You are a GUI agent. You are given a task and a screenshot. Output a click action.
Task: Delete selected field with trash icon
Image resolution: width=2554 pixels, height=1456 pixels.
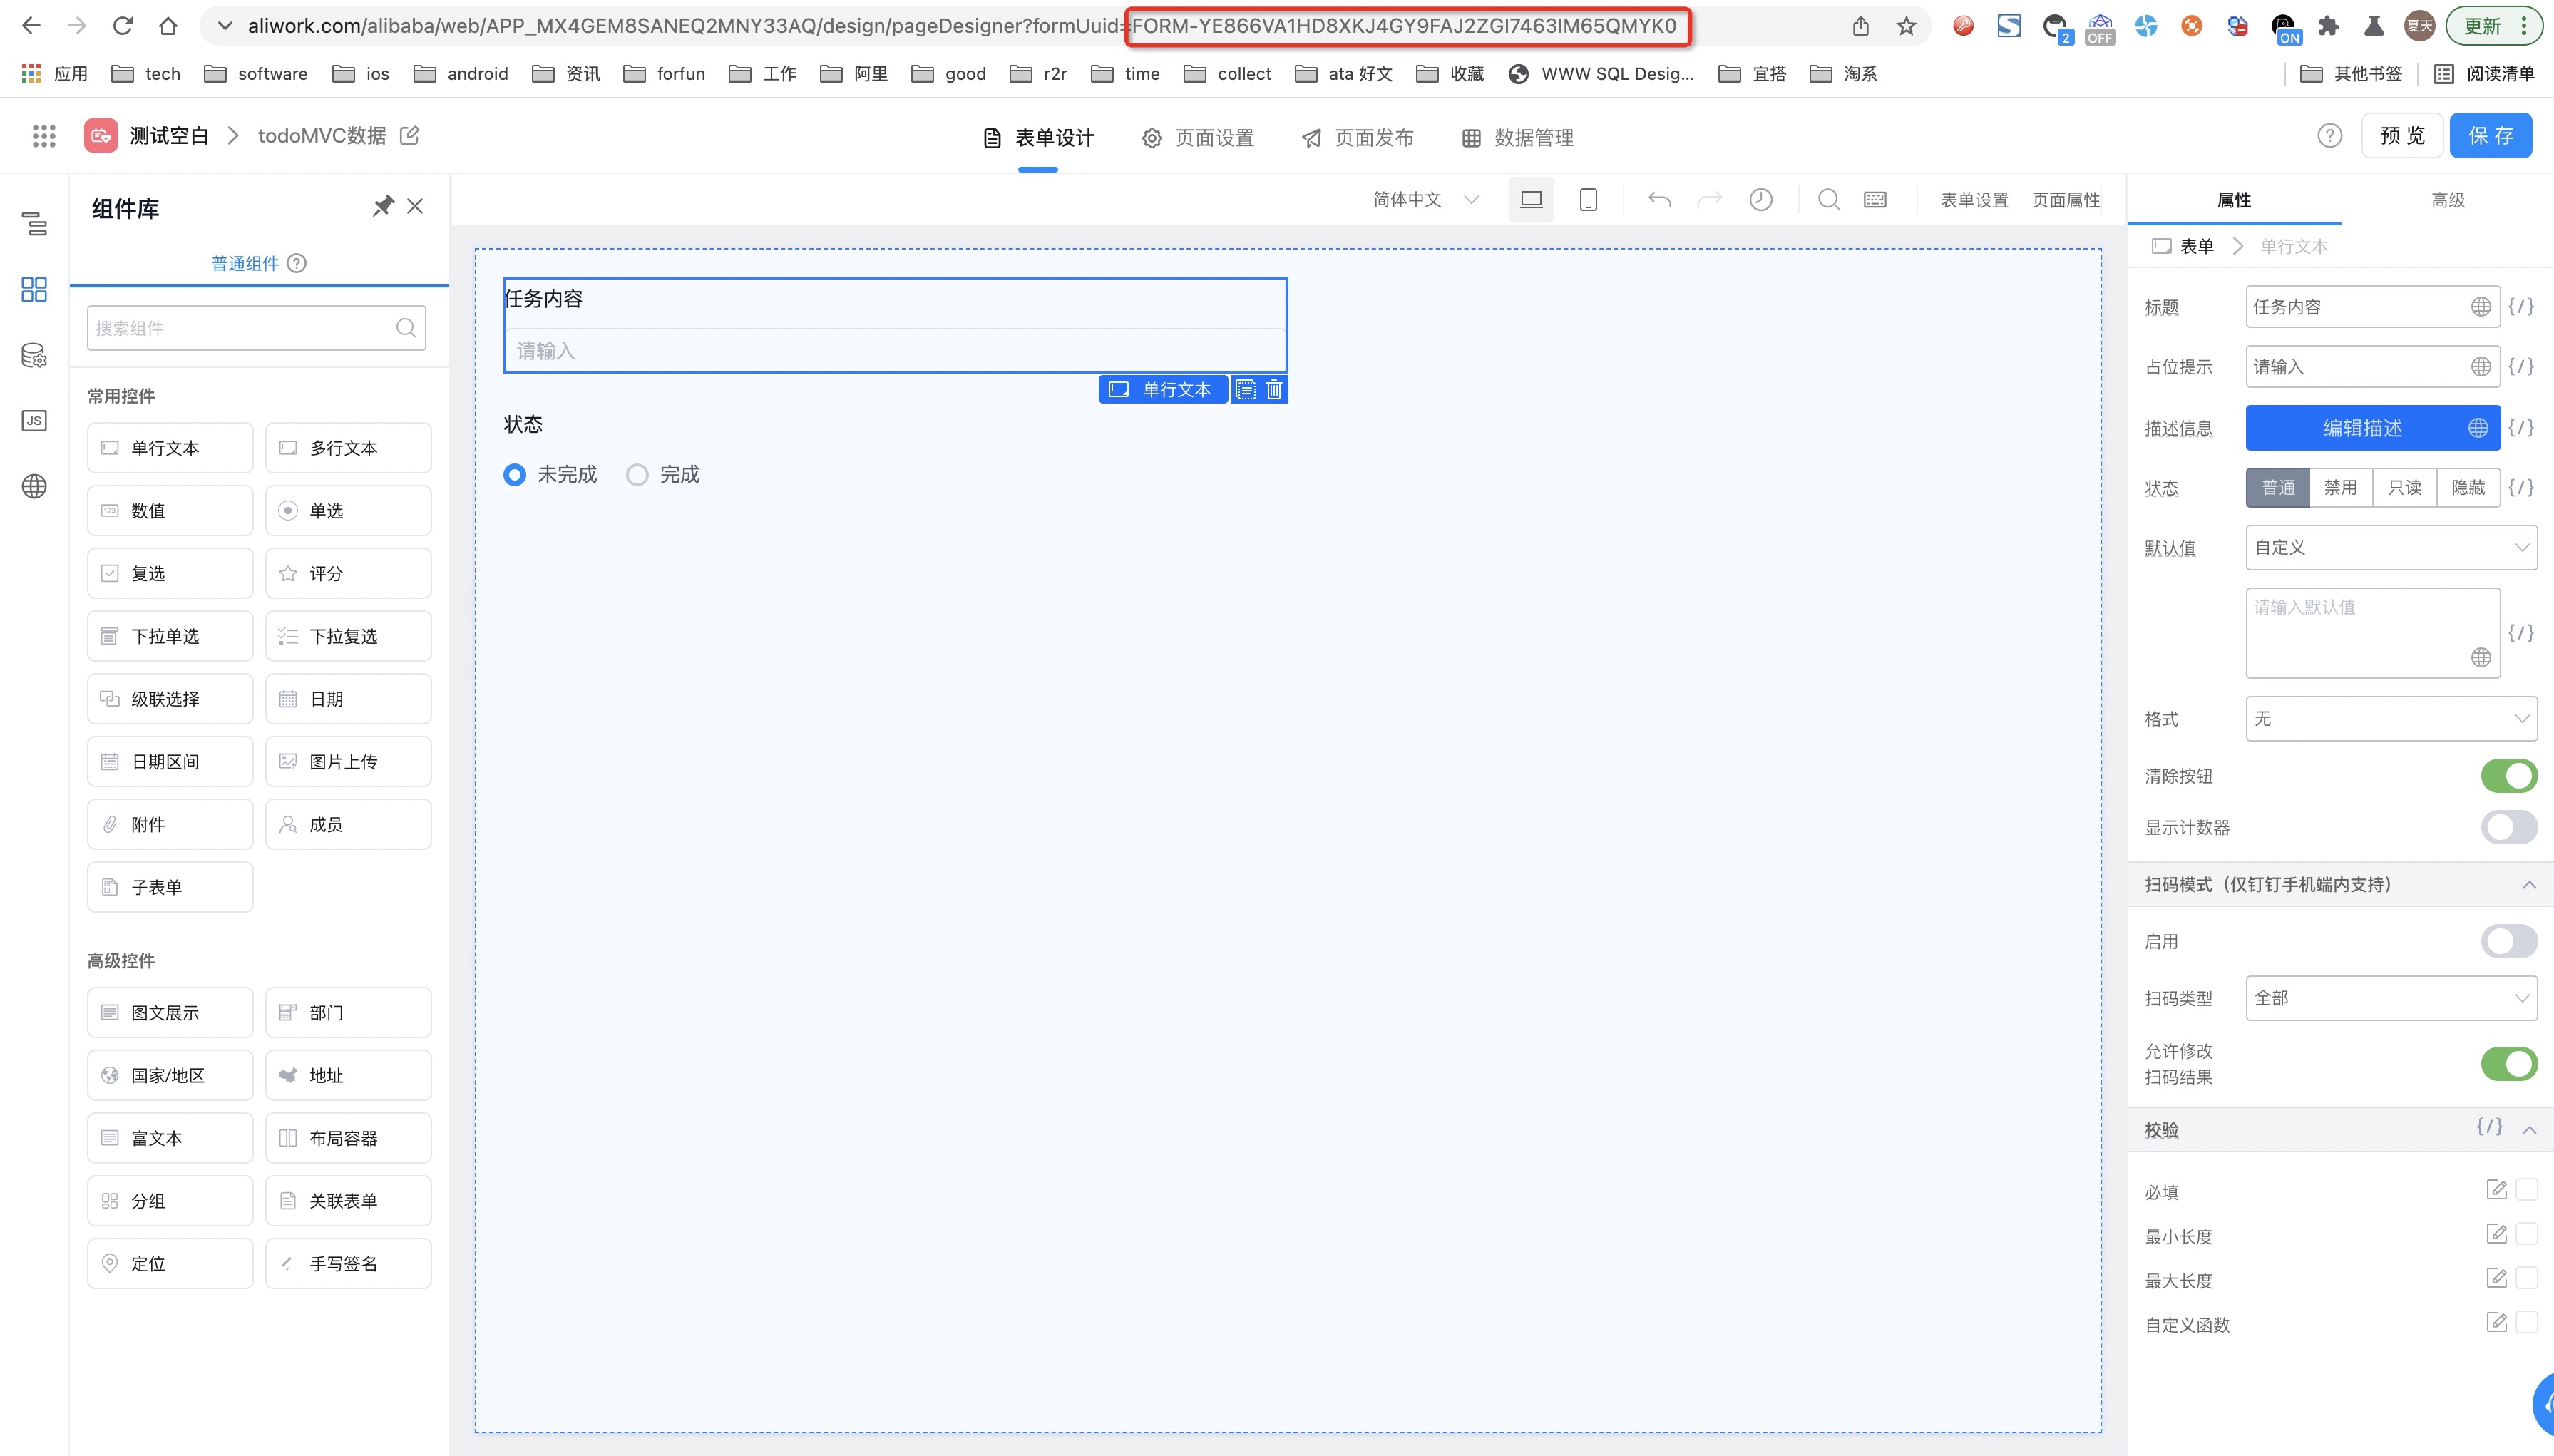click(1274, 390)
